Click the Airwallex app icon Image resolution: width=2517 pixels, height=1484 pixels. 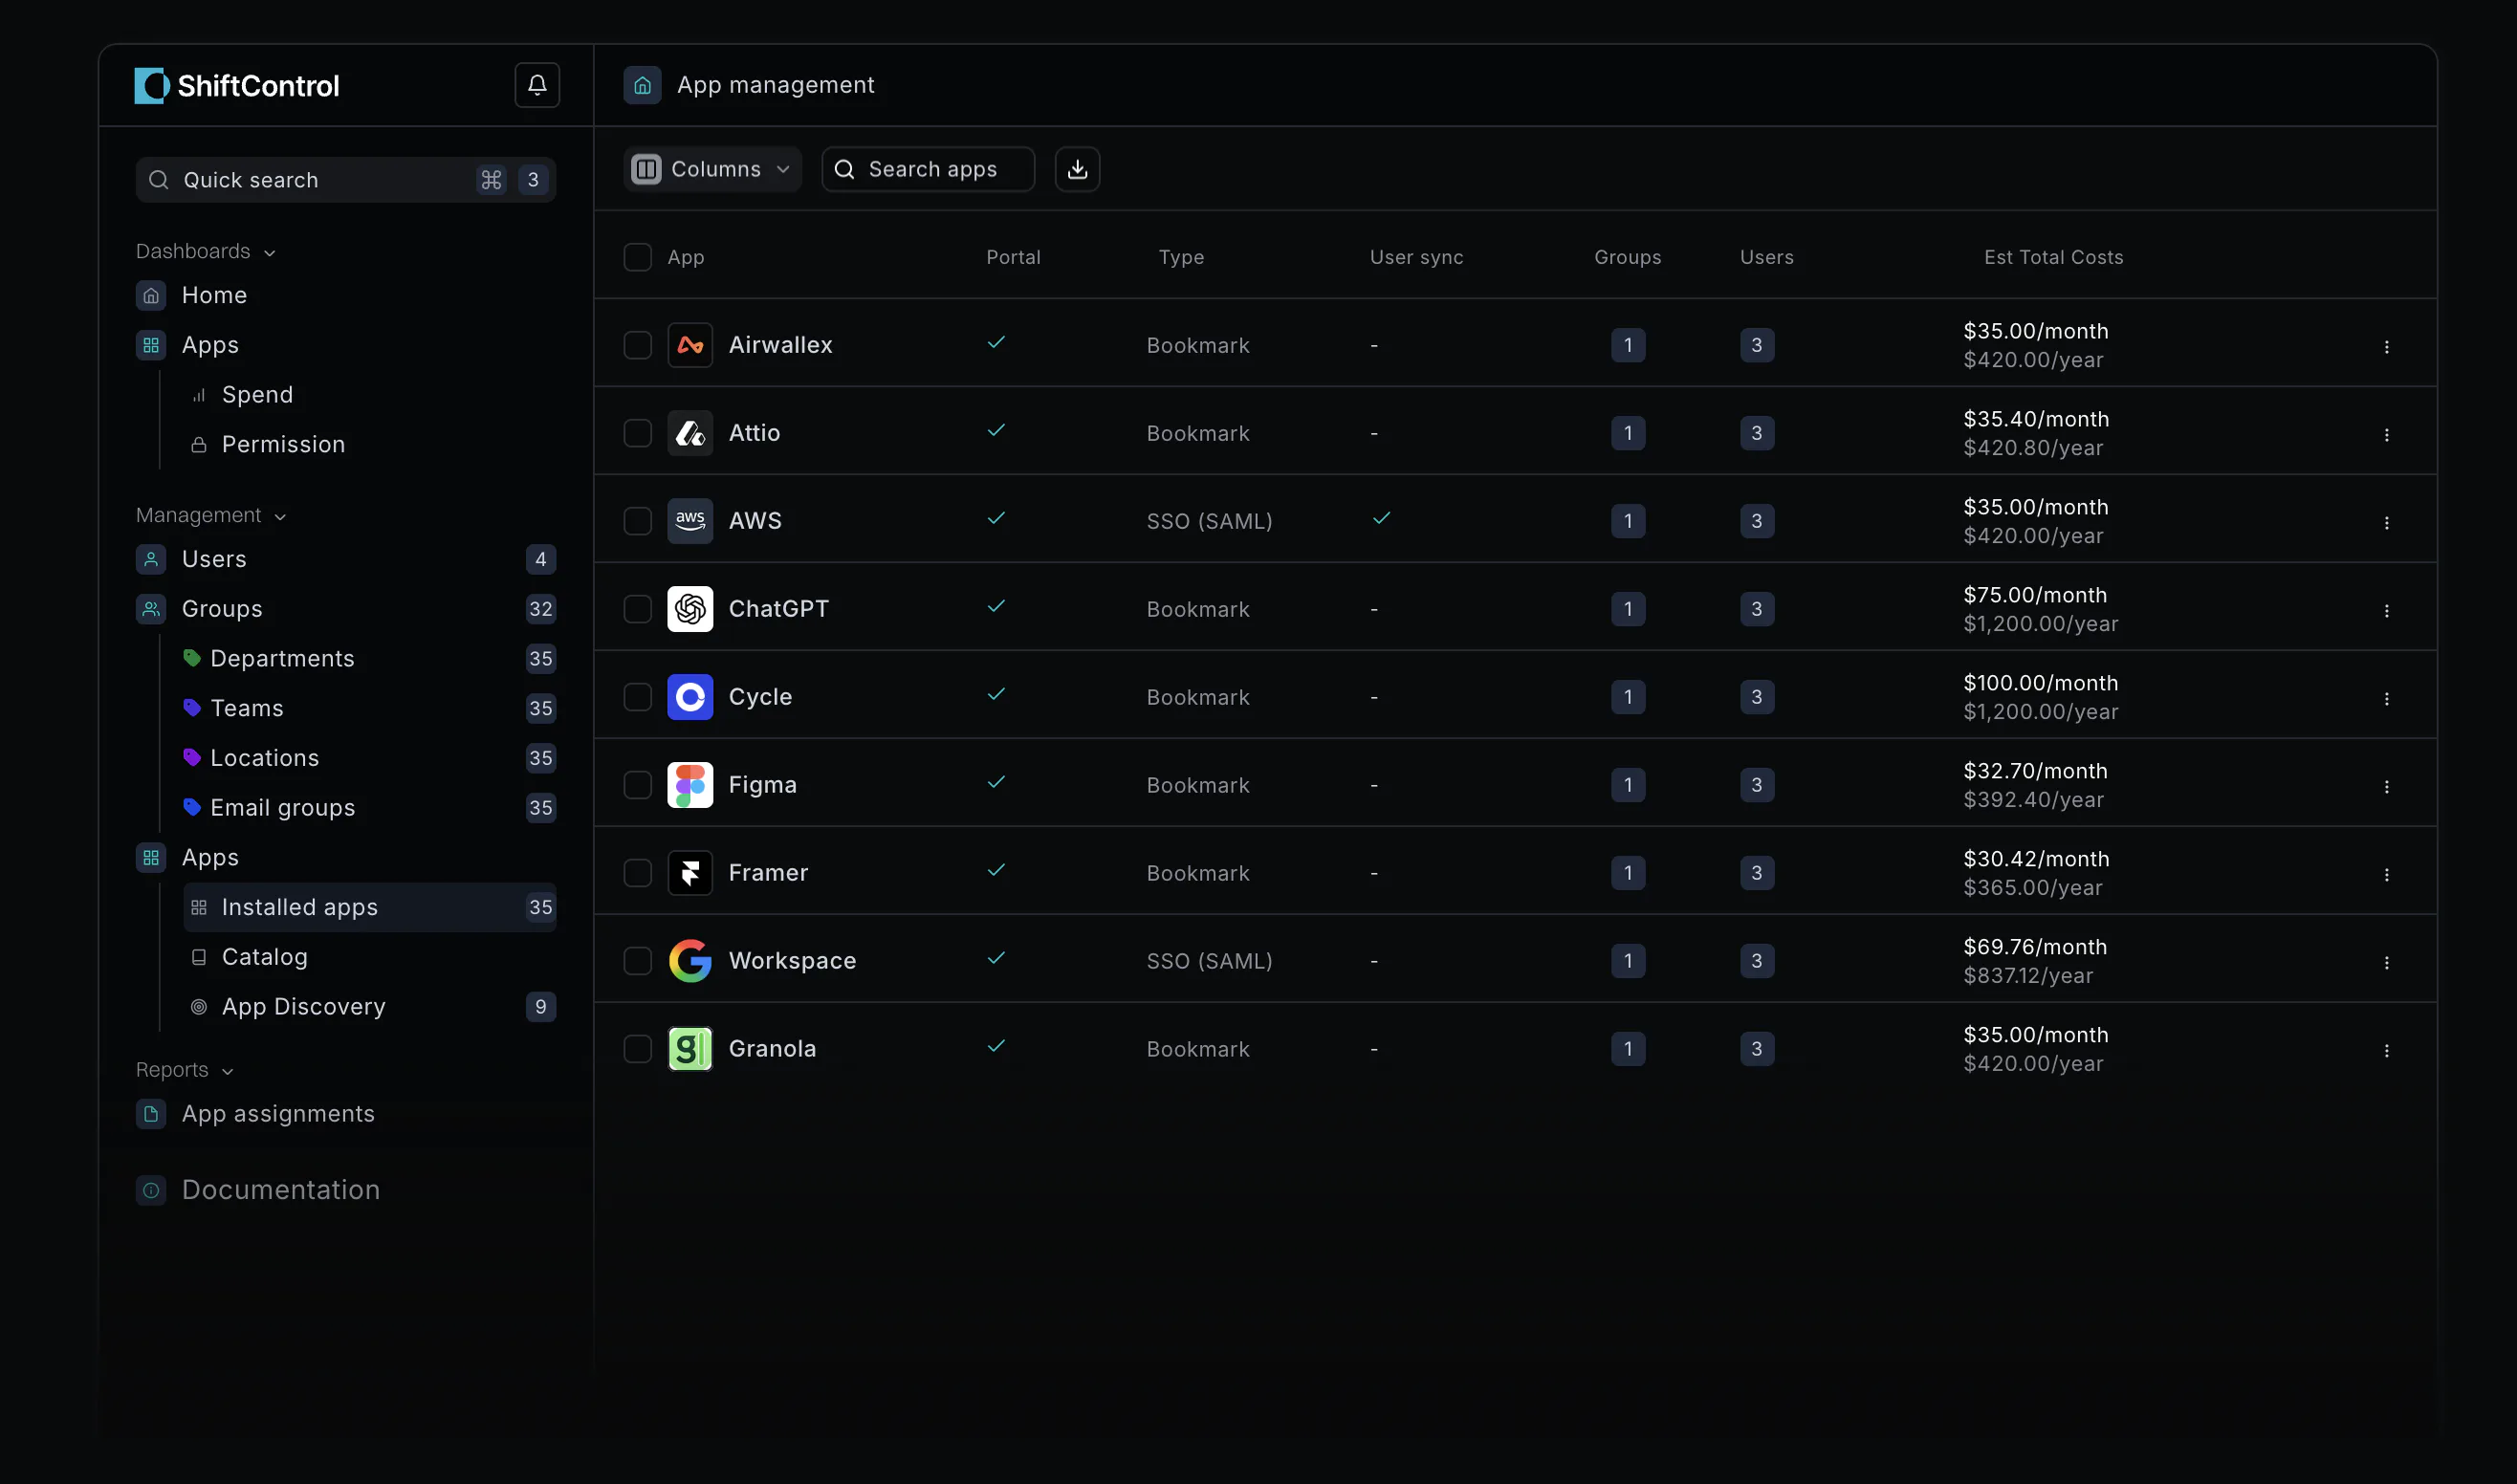pos(690,345)
